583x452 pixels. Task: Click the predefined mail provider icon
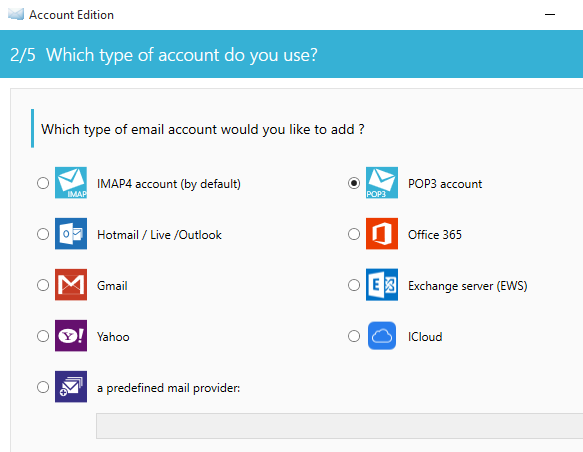tap(71, 387)
